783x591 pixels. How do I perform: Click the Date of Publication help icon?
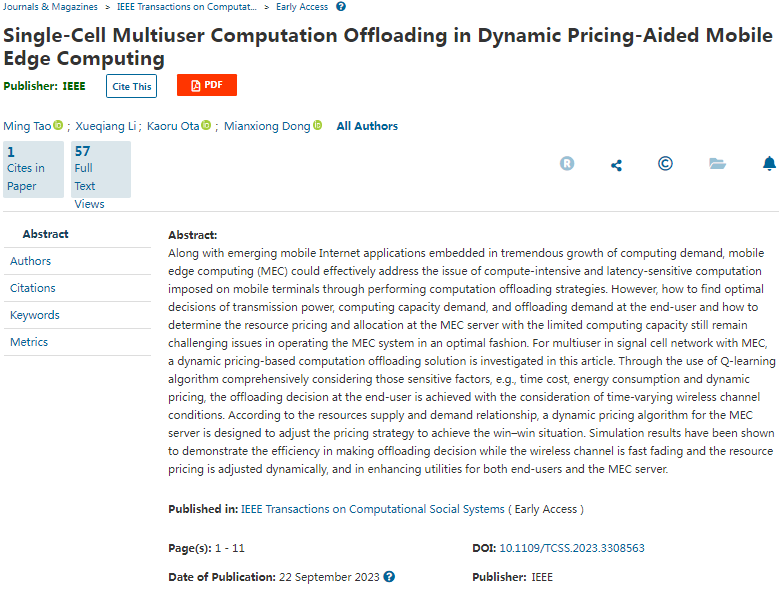pyautogui.click(x=389, y=577)
